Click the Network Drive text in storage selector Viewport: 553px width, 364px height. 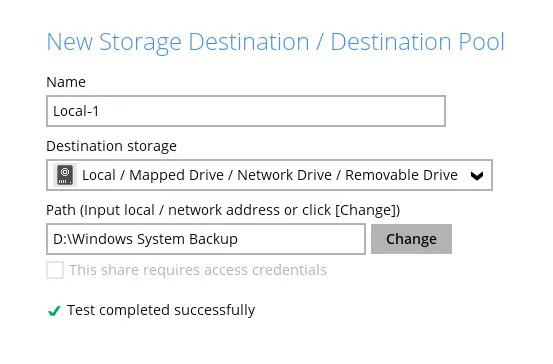click(284, 175)
